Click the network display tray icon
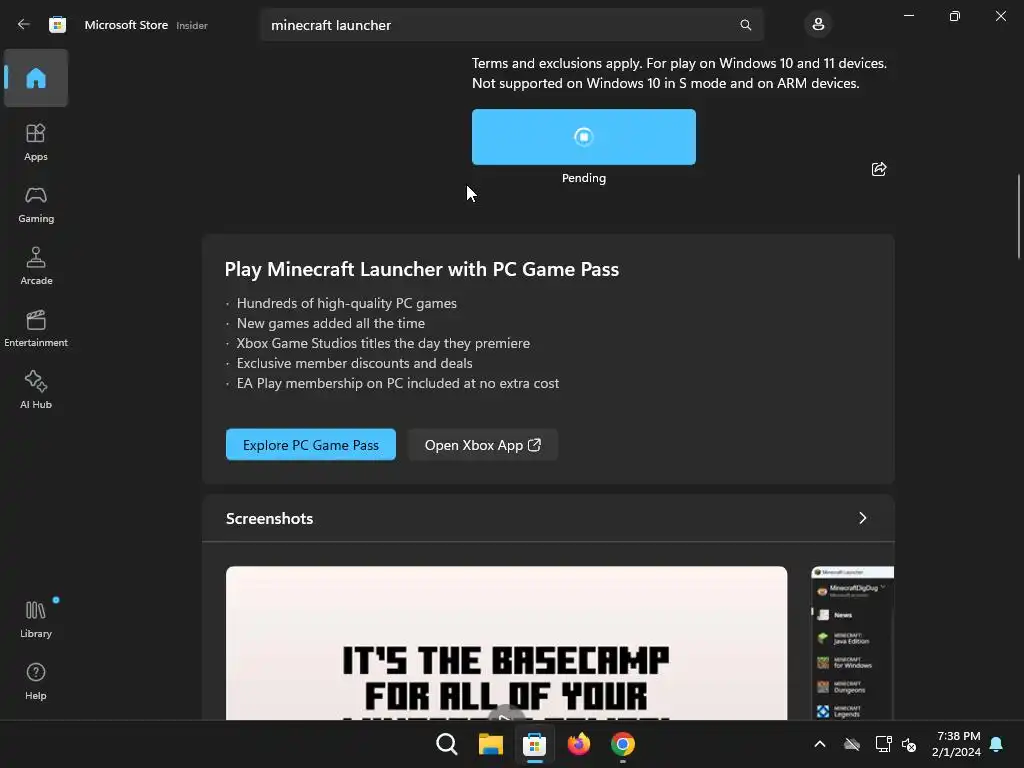The width and height of the screenshot is (1024, 768). coord(883,744)
